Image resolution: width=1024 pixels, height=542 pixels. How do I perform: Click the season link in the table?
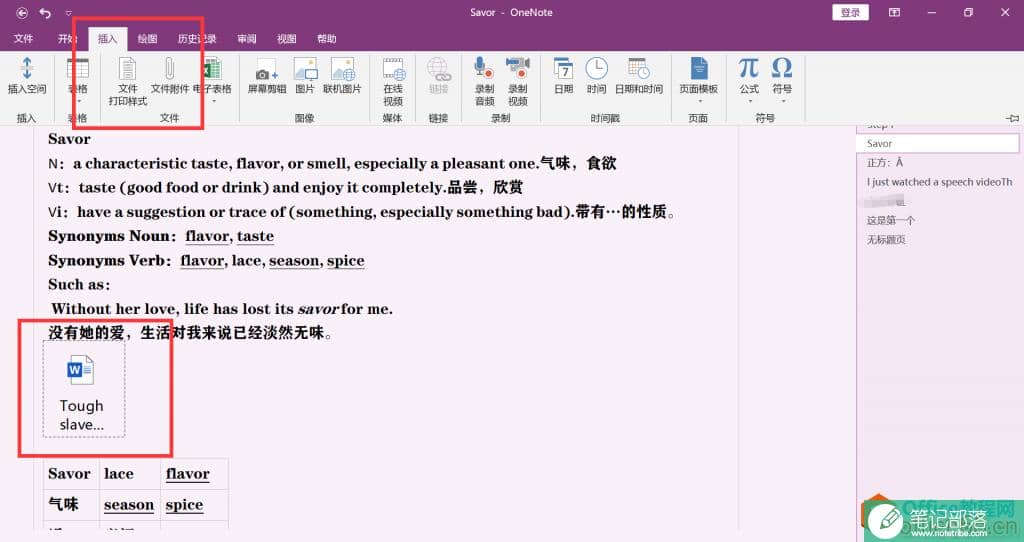click(129, 505)
